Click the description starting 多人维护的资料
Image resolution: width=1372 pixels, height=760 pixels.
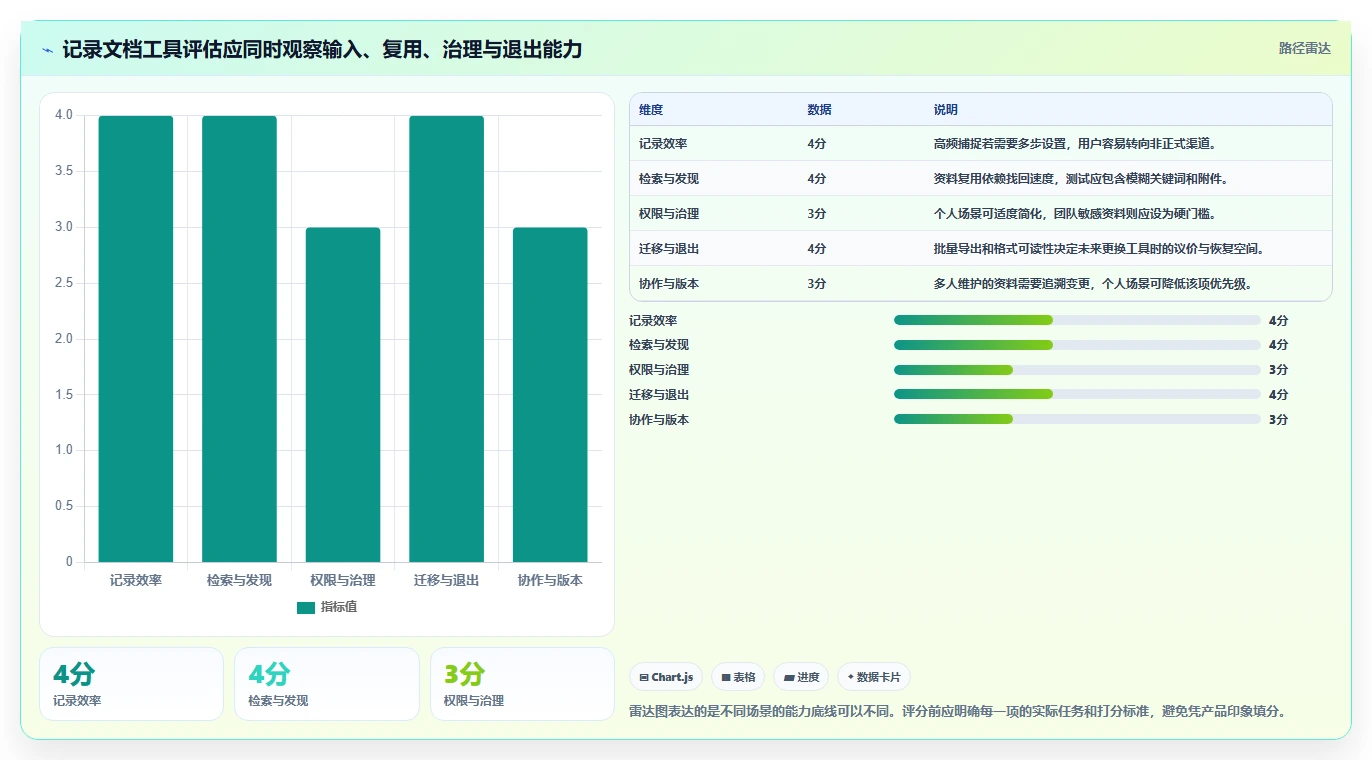(1093, 284)
